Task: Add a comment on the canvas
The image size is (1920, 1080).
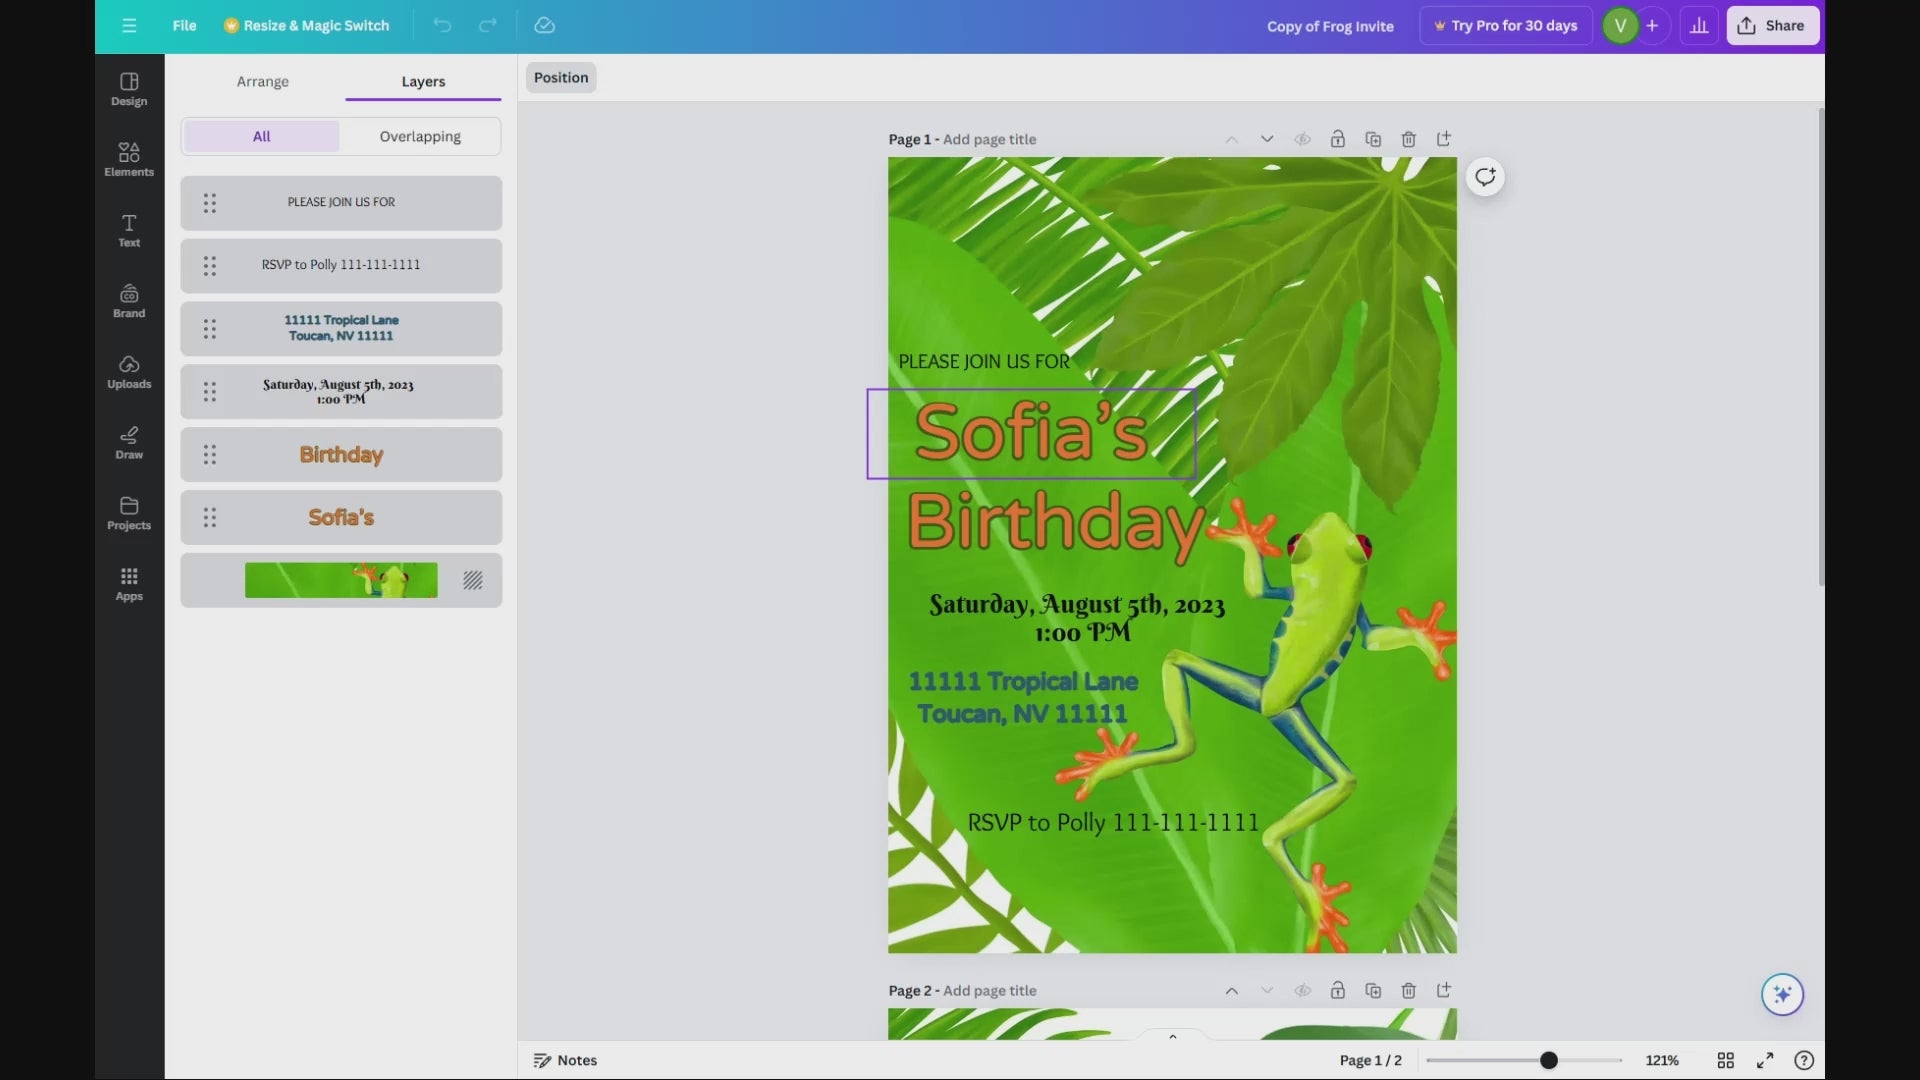Action: (x=1485, y=177)
